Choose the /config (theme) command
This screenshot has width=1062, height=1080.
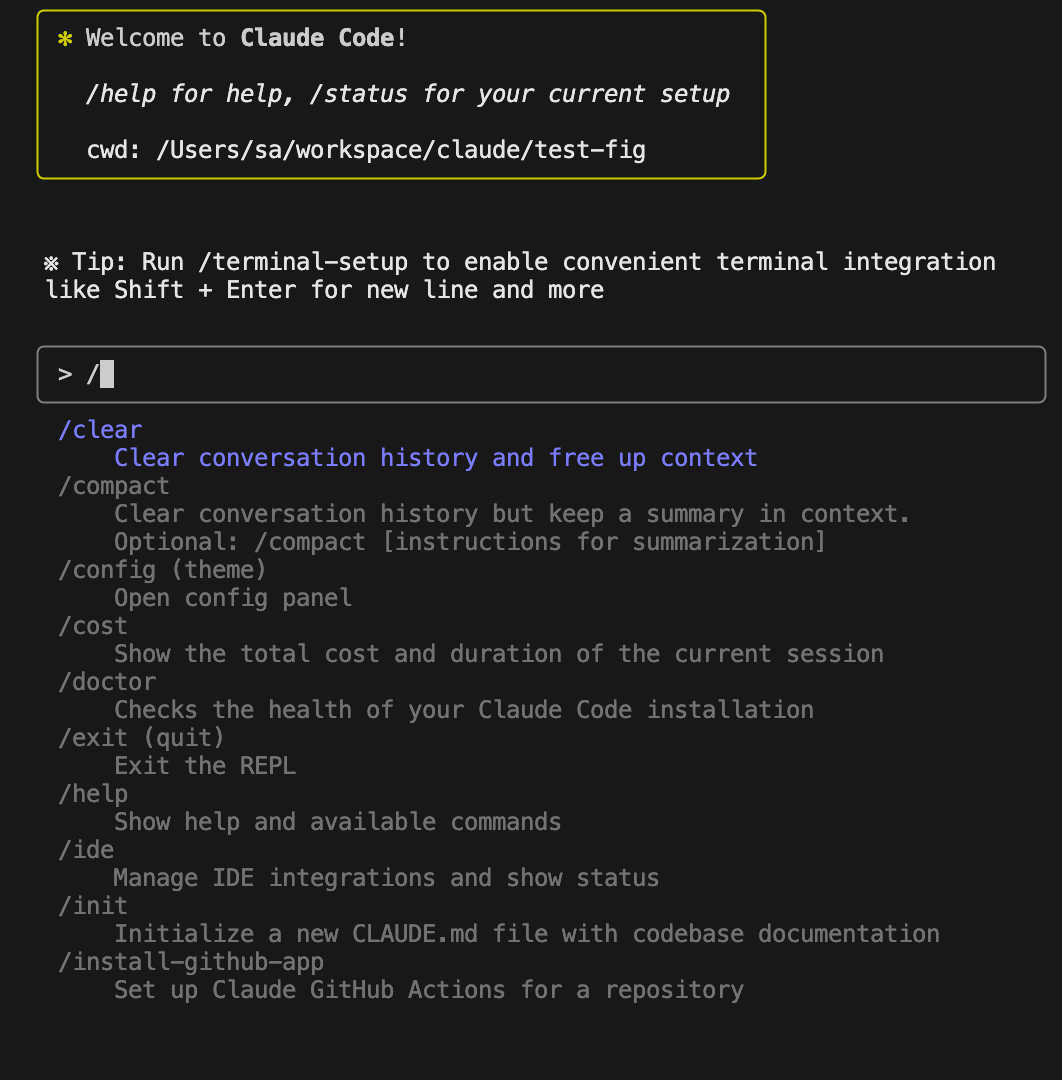(163, 570)
